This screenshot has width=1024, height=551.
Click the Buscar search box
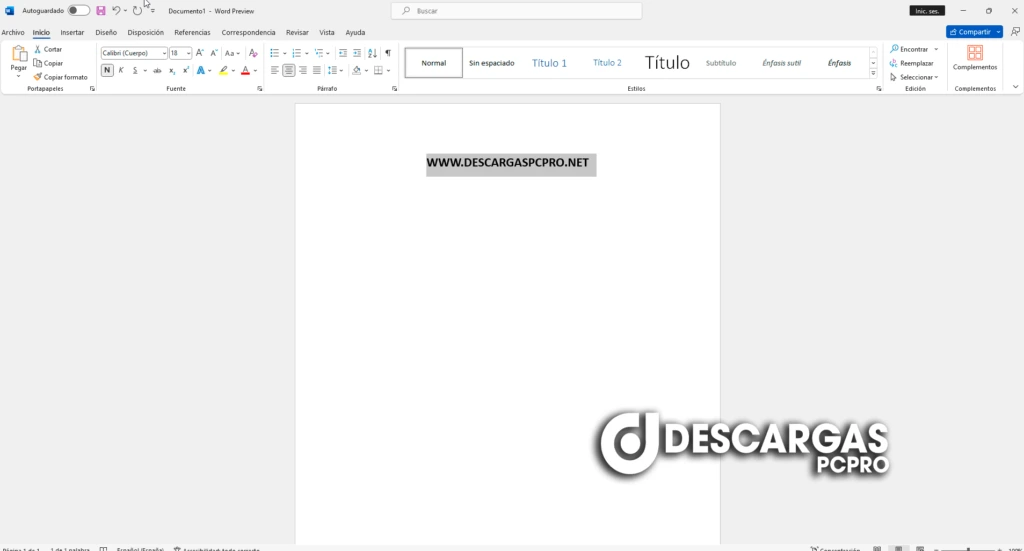tap(516, 11)
